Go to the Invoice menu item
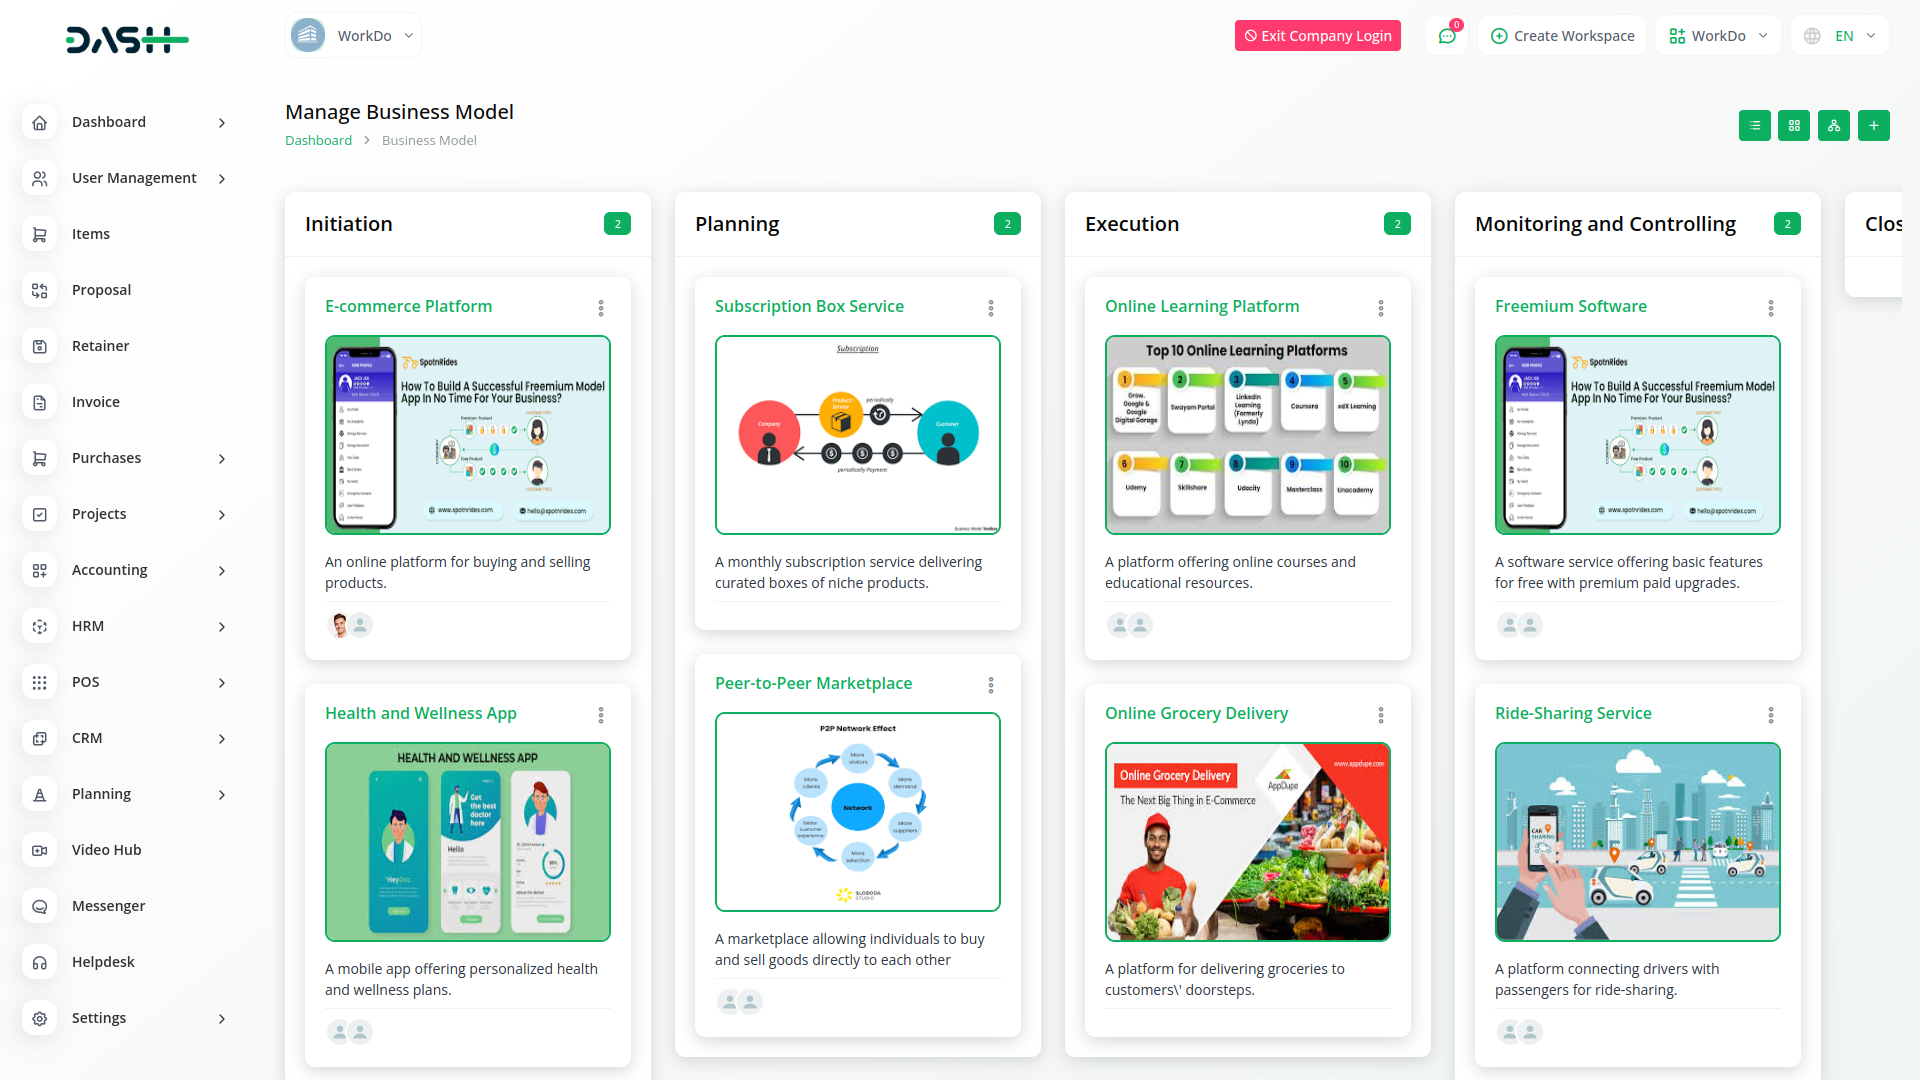 tap(96, 402)
